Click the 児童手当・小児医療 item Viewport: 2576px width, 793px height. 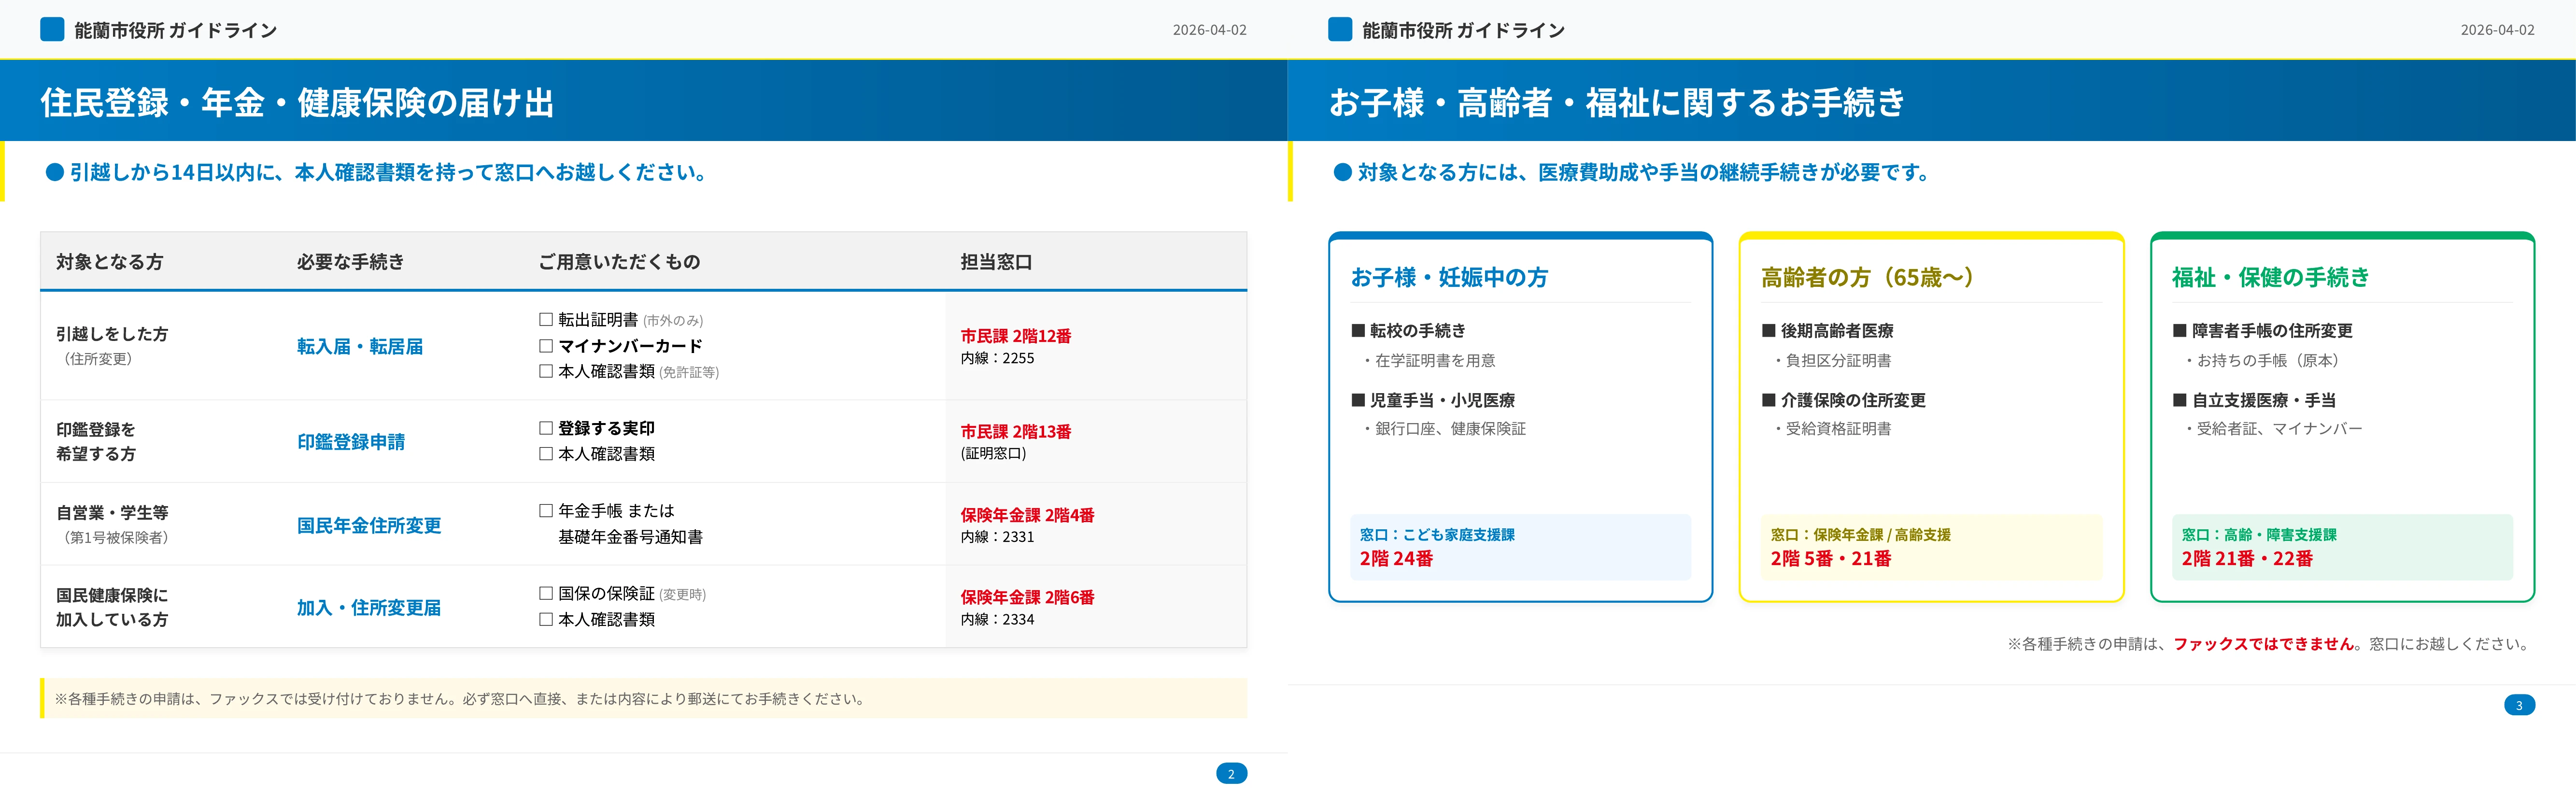coord(1433,400)
